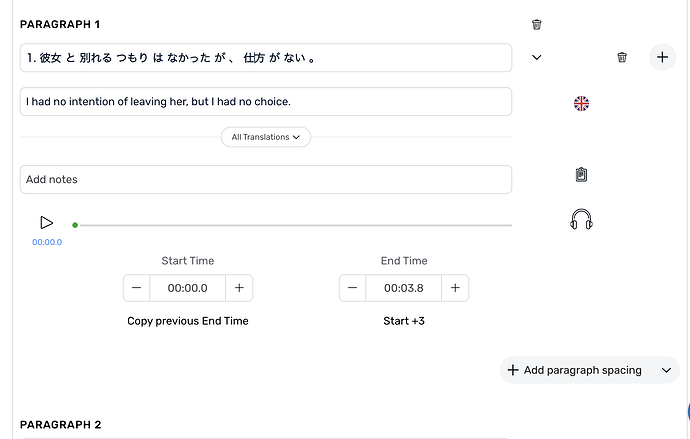Open the All Translations dropdown
Screen dimensions: 690x439
tap(266, 137)
